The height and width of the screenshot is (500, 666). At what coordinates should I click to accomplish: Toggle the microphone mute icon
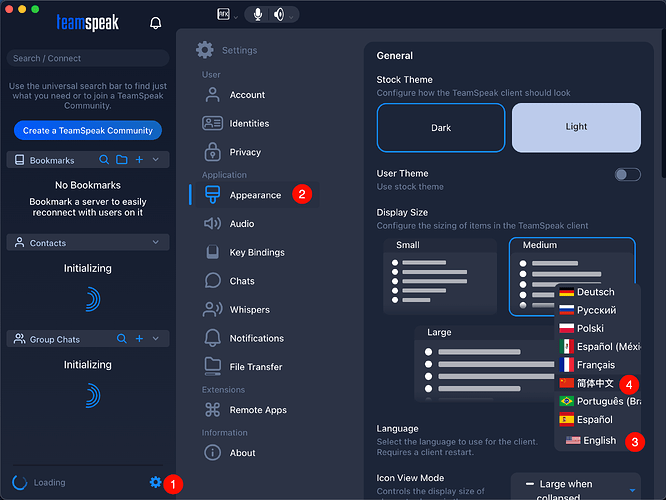257,14
